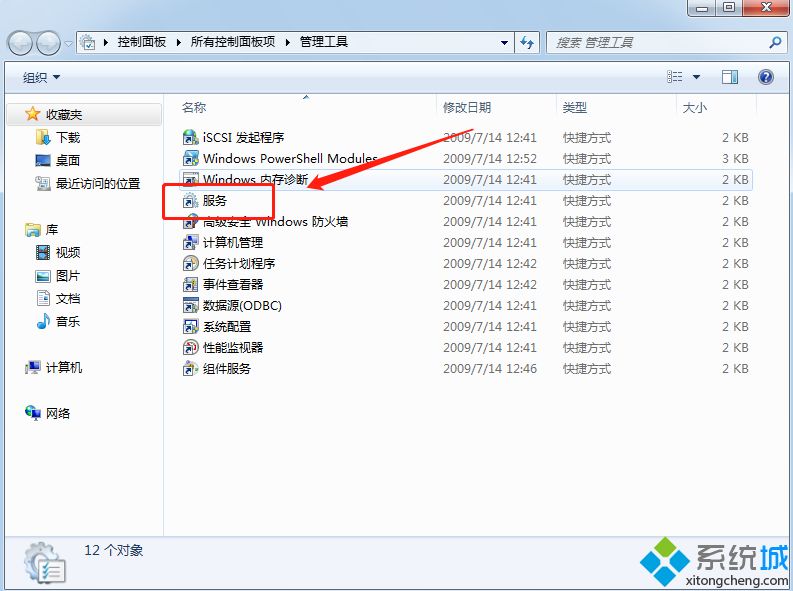Expand arrow after 所有控制面板项 breadcrumb

tap(288, 42)
